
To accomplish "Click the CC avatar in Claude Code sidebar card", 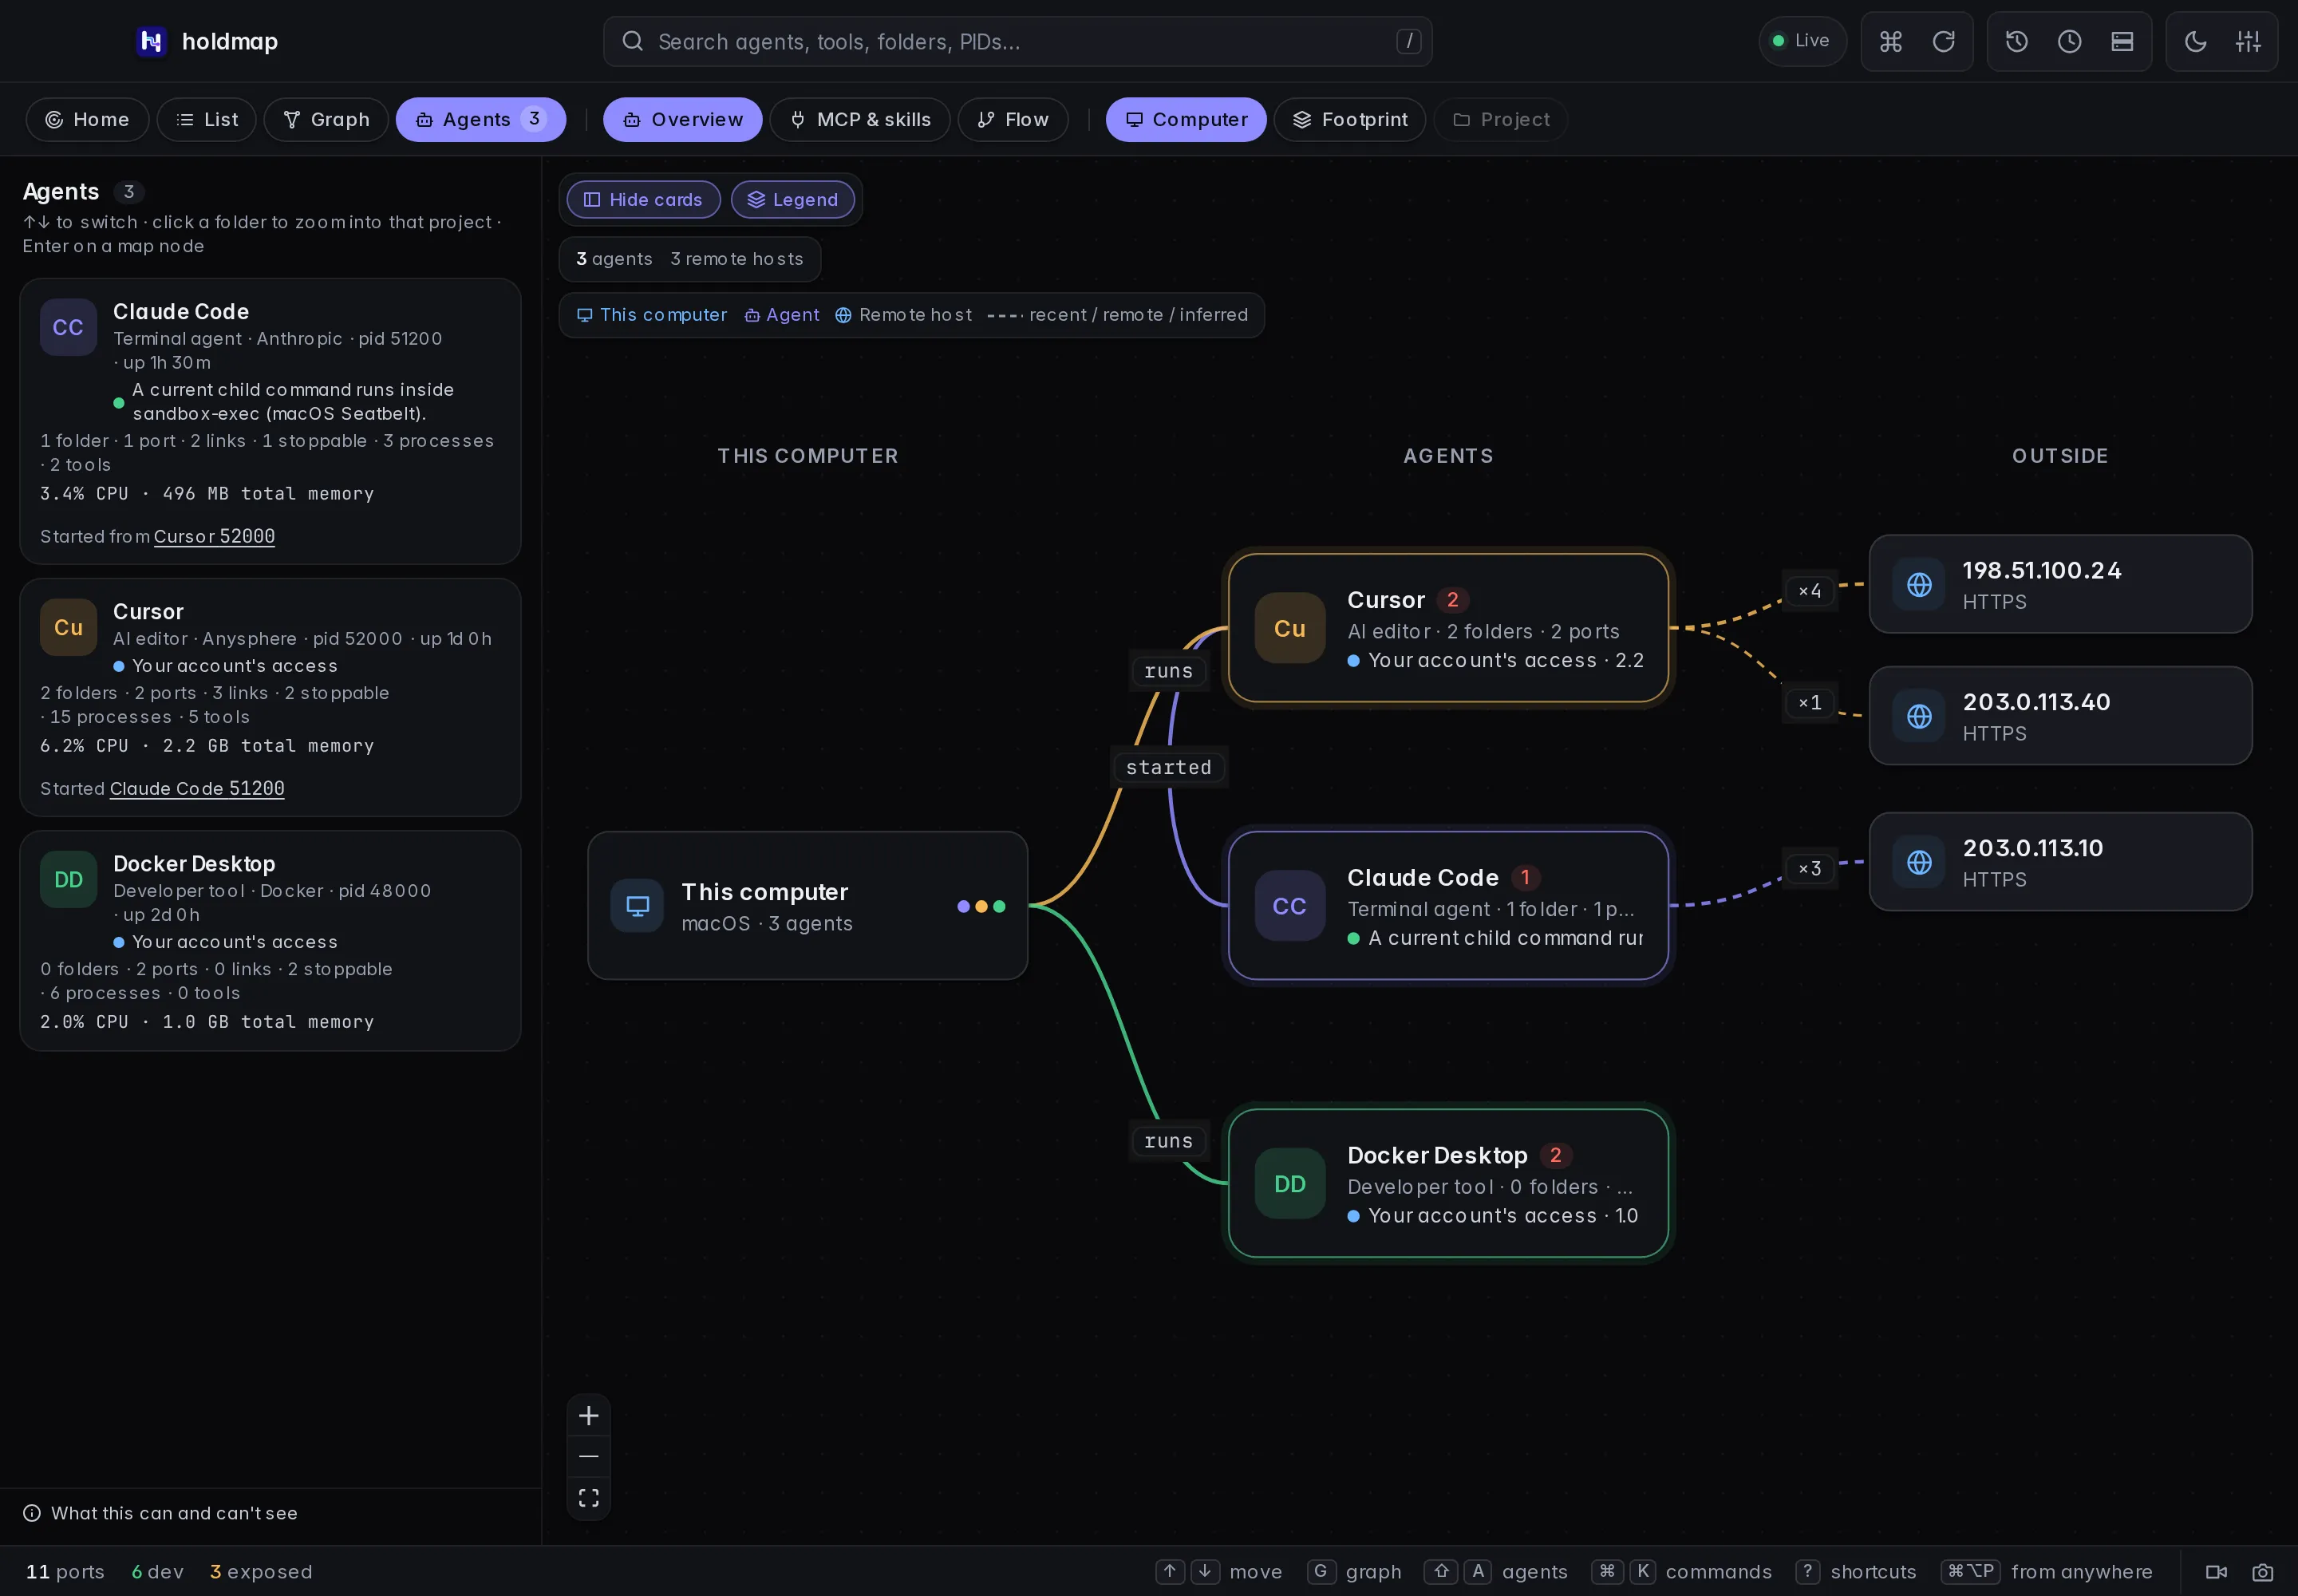I will point(68,327).
